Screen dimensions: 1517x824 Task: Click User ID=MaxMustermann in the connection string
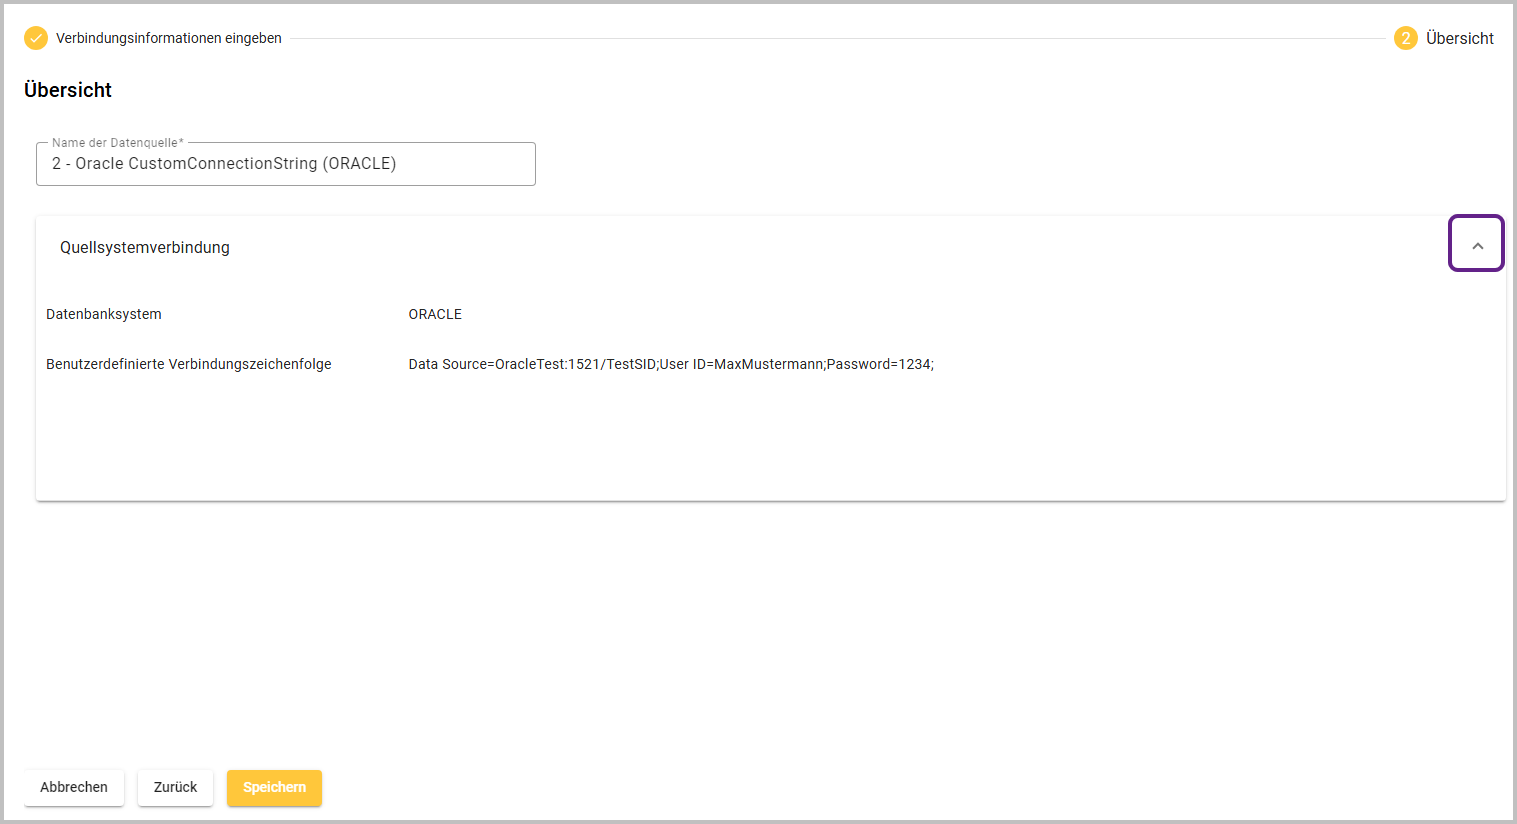point(741,364)
